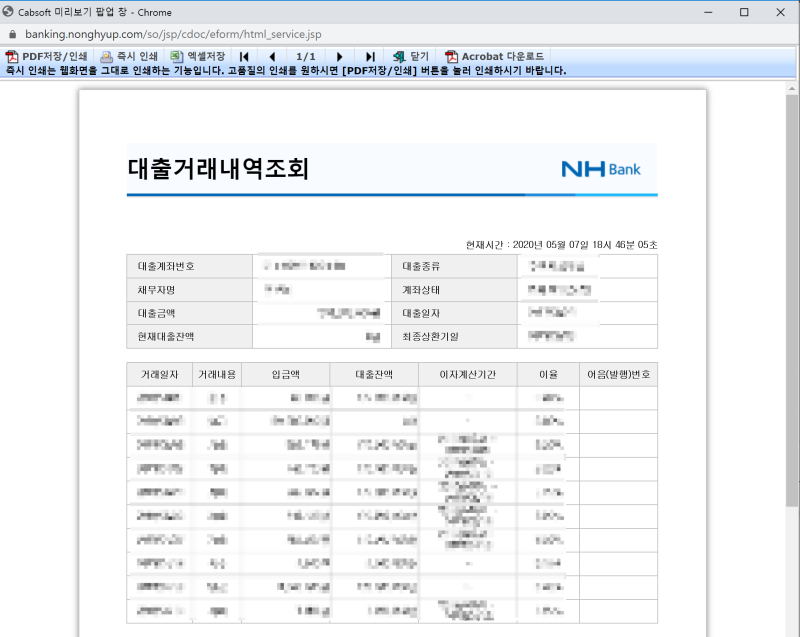Click the 현재대출잔액 label
The image size is (800, 637).
pyautogui.click(x=166, y=337)
